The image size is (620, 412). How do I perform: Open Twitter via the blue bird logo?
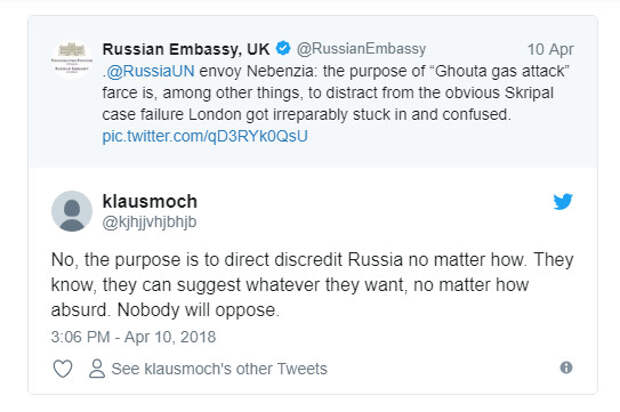tap(563, 201)
